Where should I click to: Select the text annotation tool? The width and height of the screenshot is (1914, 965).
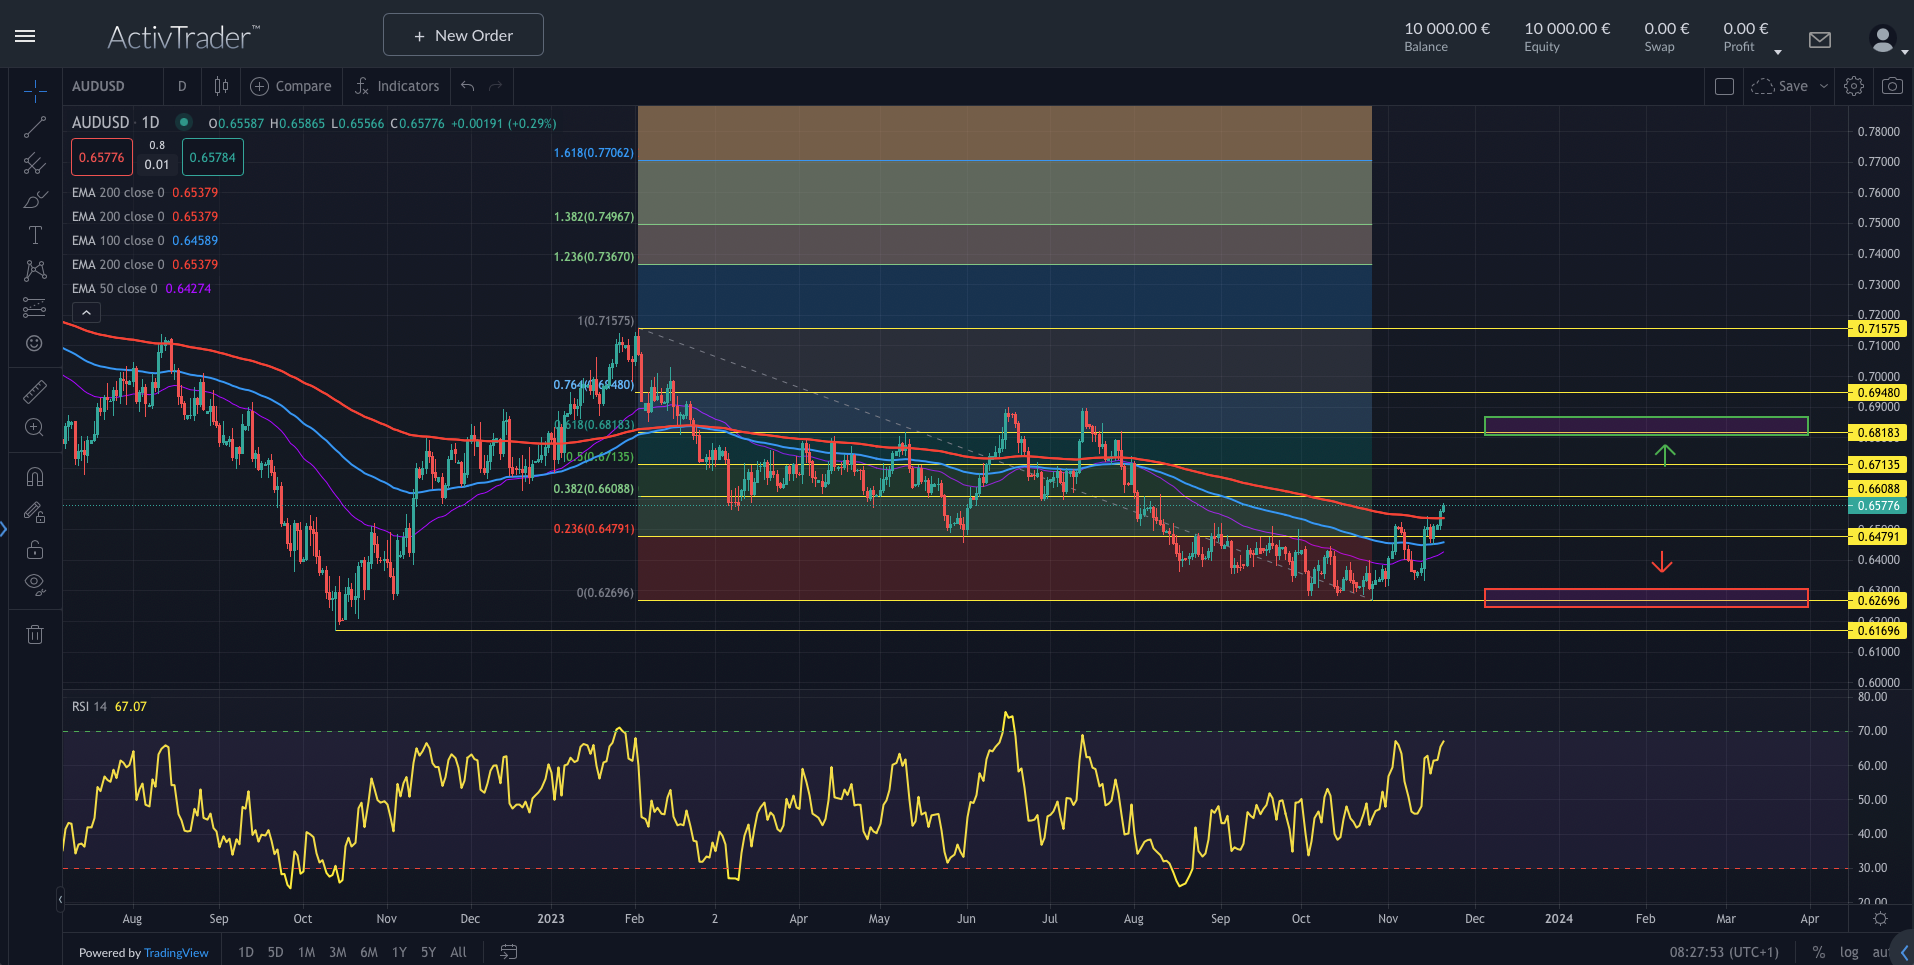click(x=34, y=235)
